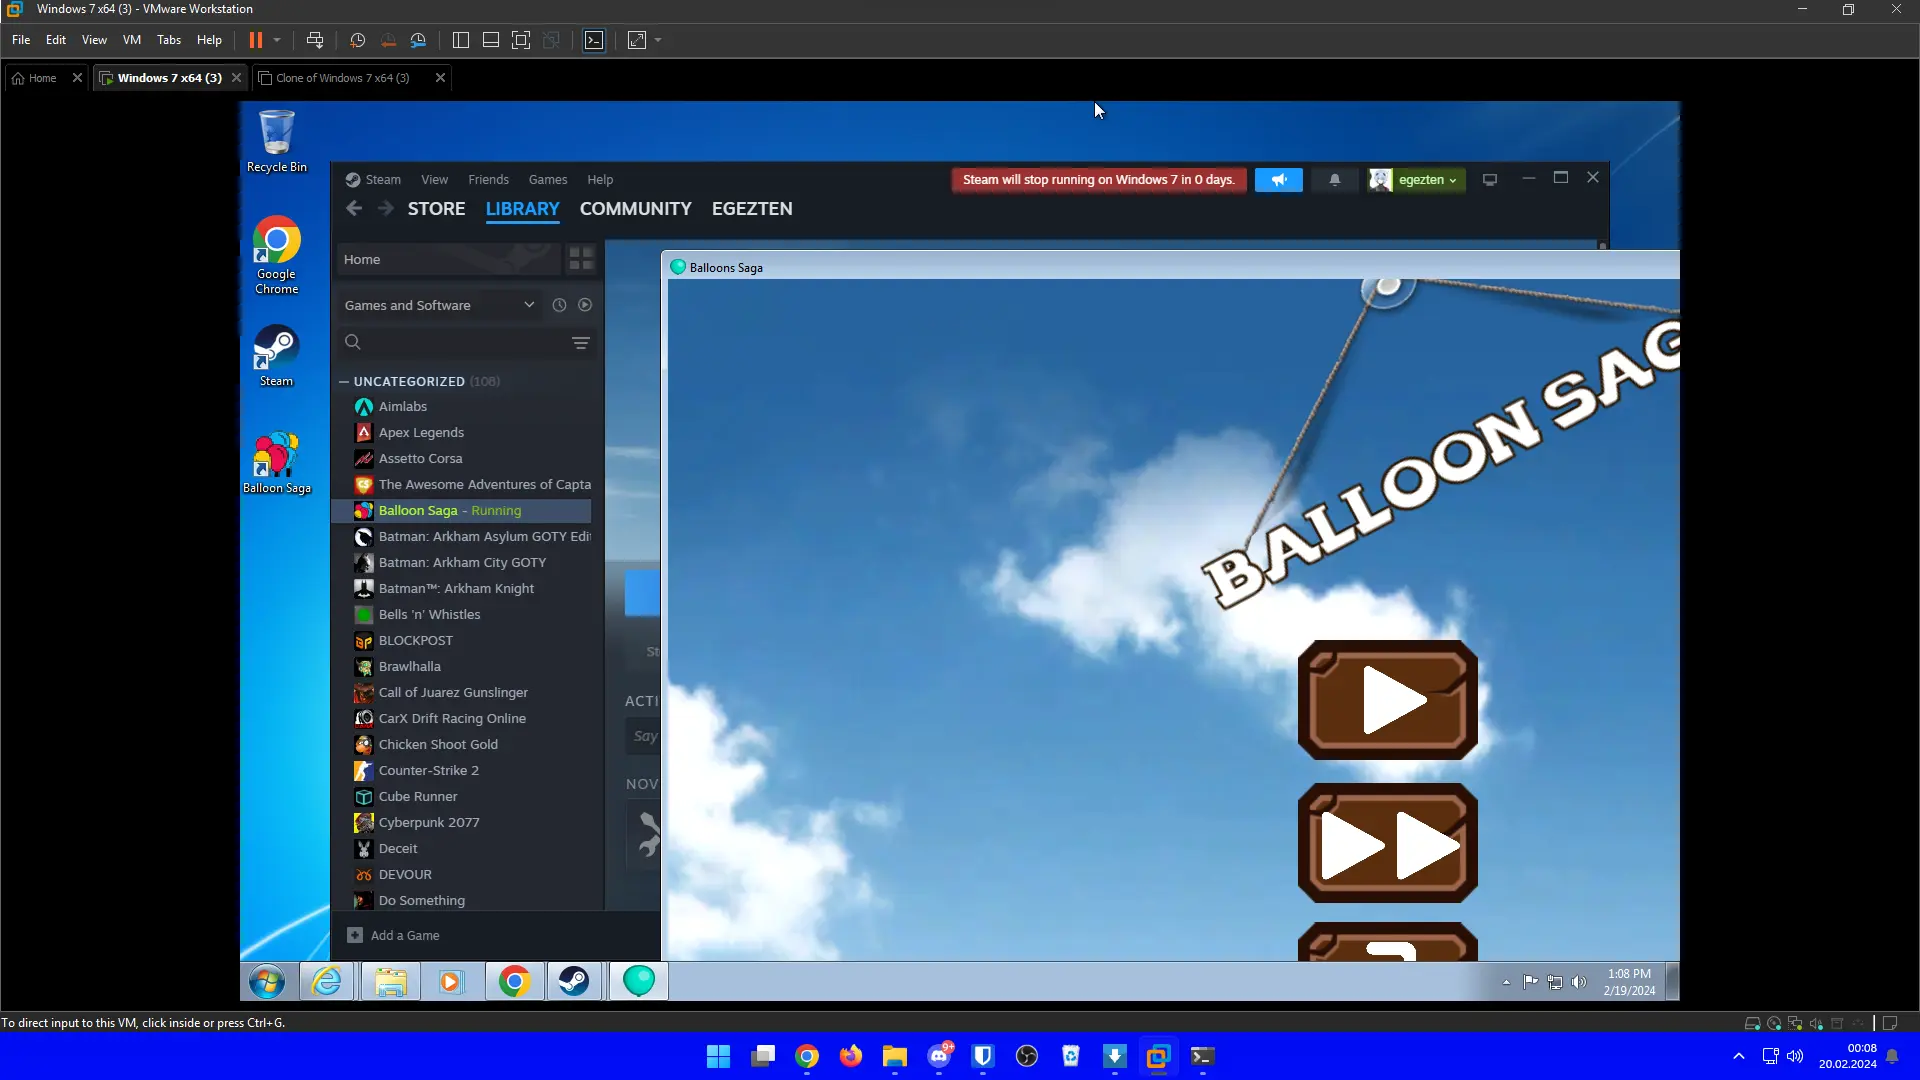The image size is (1920, 1080).
Task: Close the Clone of Windows 7 x64 tab
Action: (440, 78)
